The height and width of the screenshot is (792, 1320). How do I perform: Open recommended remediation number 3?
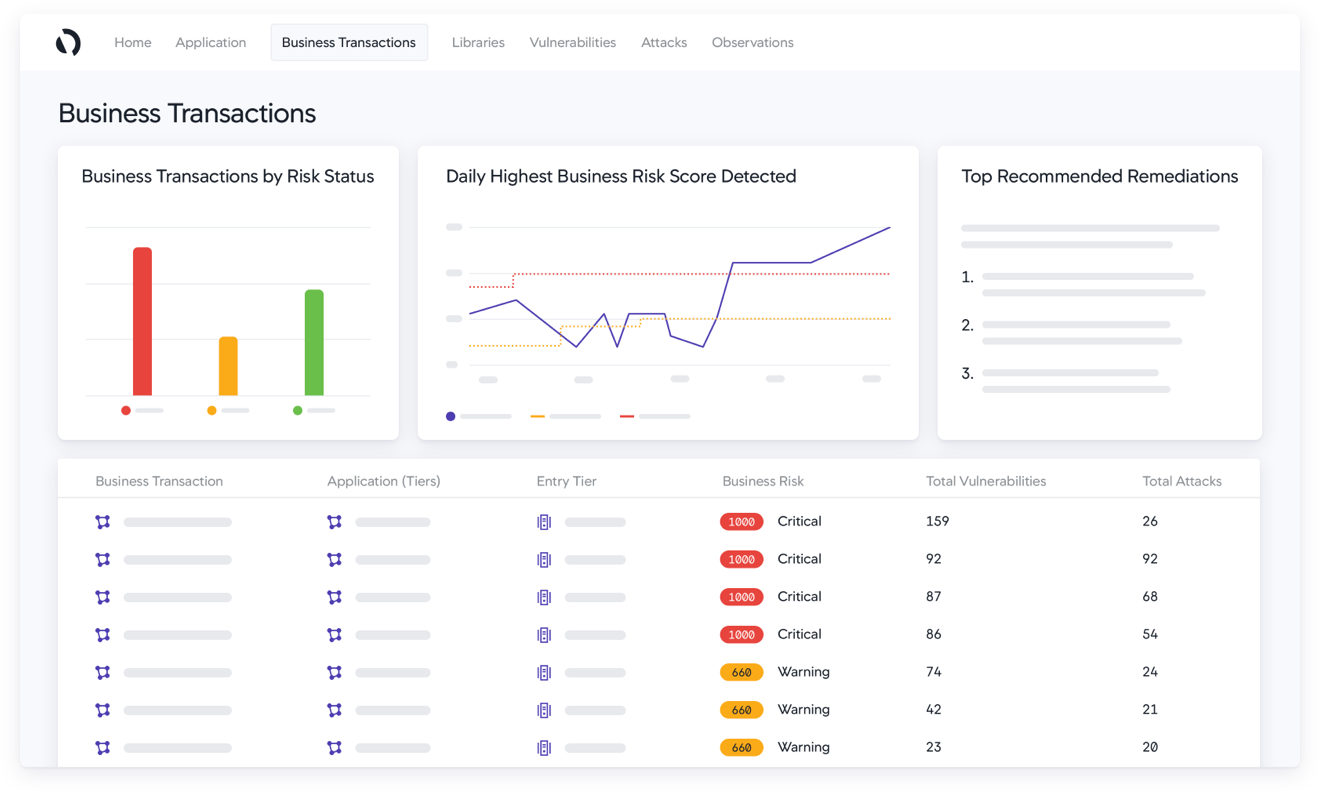pyautogui.click(x=1066, y=380)
